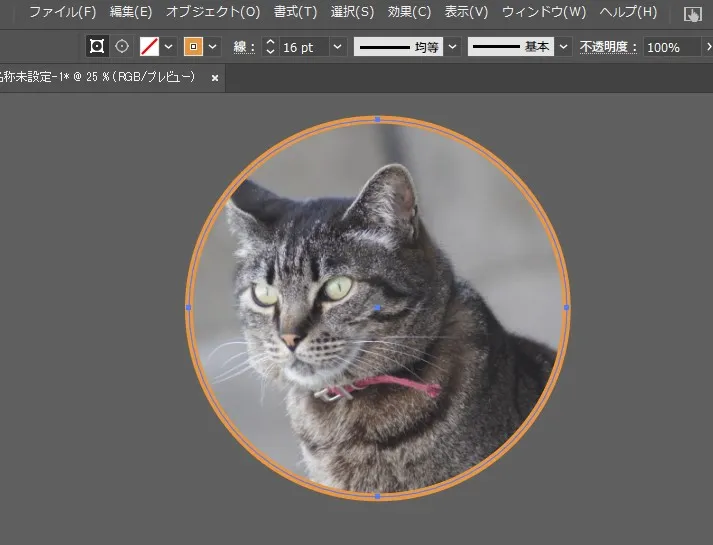Open the stroke color dropdown arrow

coord(213,46)
